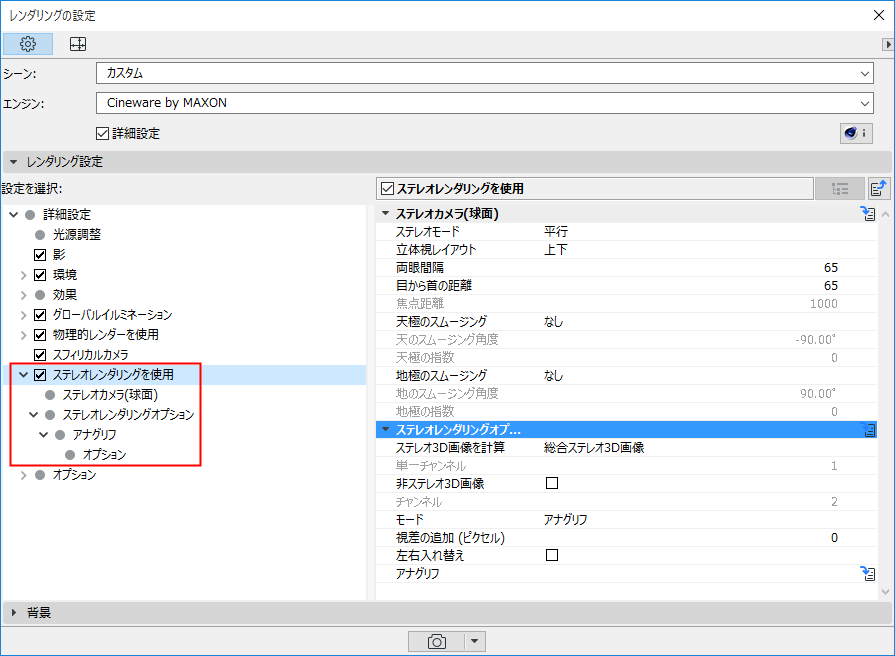Select 効果 in the settings tree
Screen dimensions: 895x656
click(x=64, y=295)
